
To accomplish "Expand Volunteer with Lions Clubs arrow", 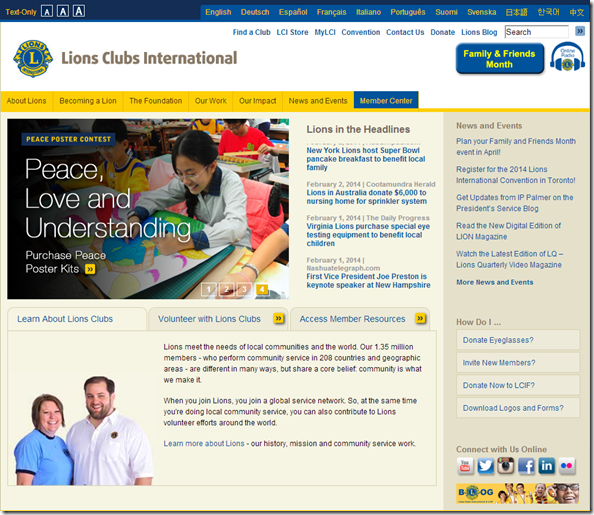I will tap(278, 318).
